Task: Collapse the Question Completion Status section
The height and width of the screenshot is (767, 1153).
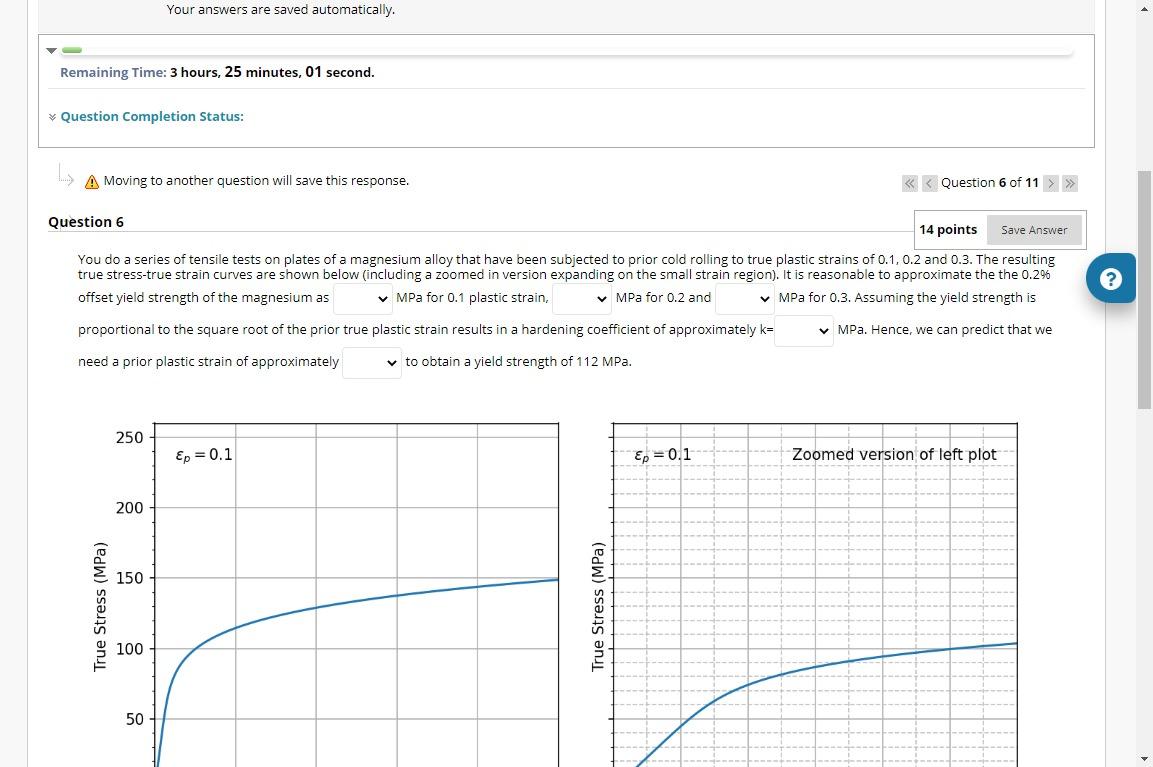Action: [52, 116]
